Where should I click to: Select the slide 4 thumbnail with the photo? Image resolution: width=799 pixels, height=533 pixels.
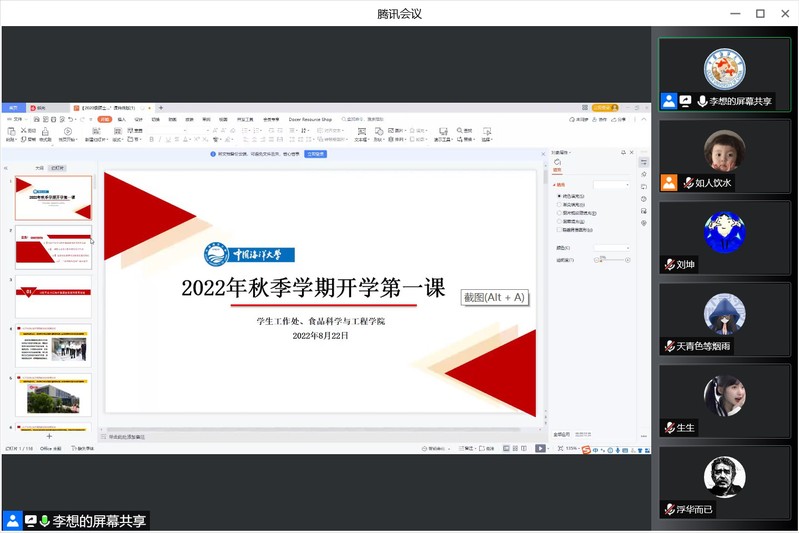[x=54, y=346]
